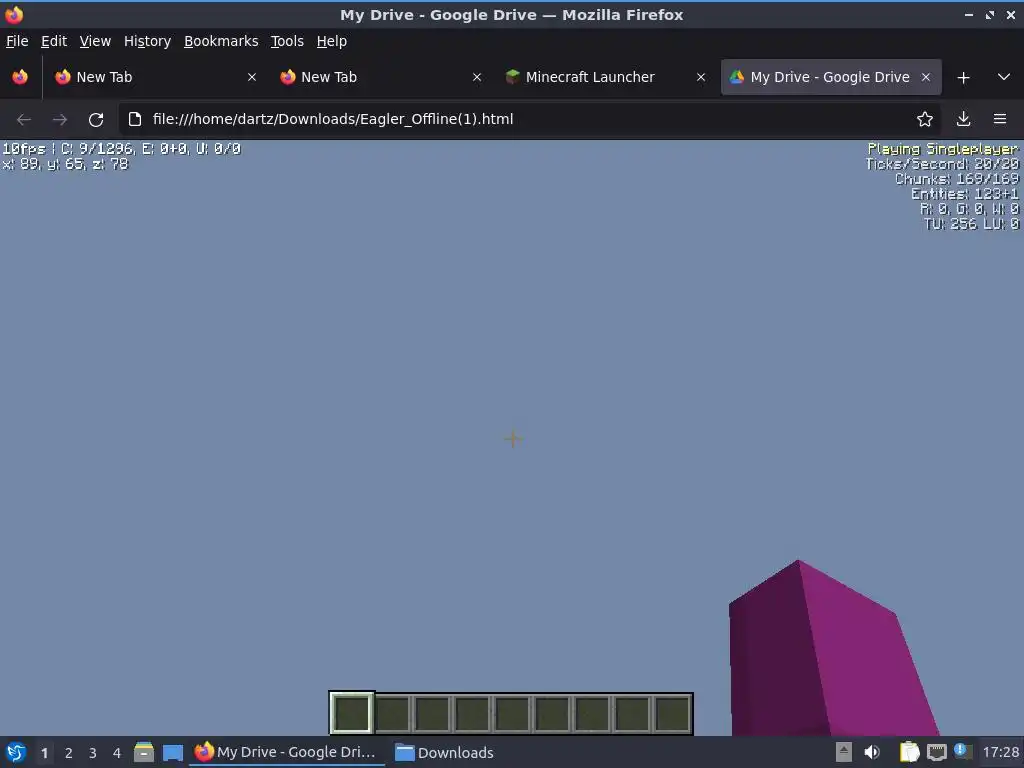Bookmark this page with star icon

[925, 119]
